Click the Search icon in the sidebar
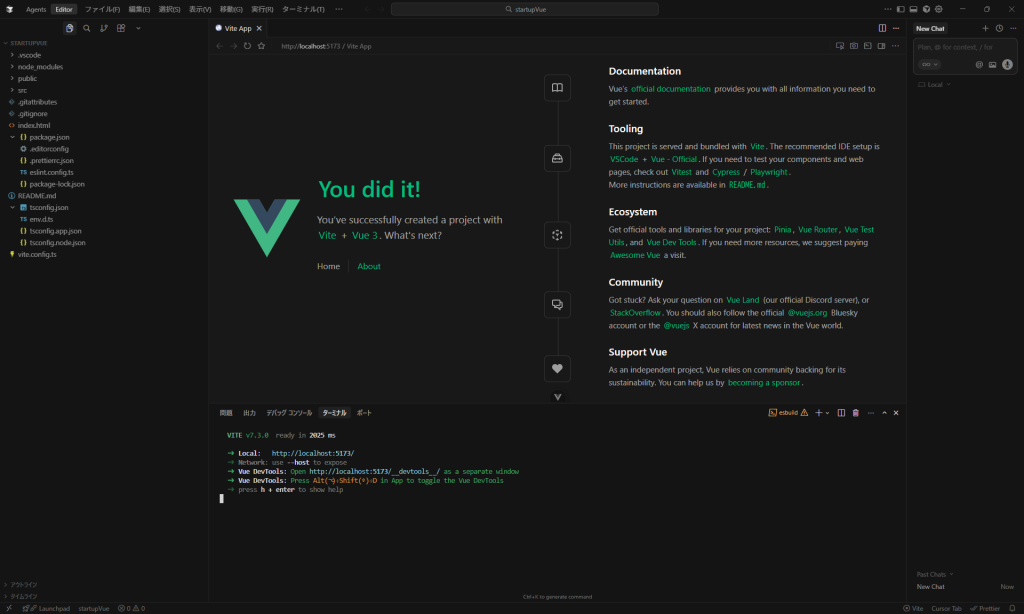Viewport: 1024px width, 614px height. point(87,28)
